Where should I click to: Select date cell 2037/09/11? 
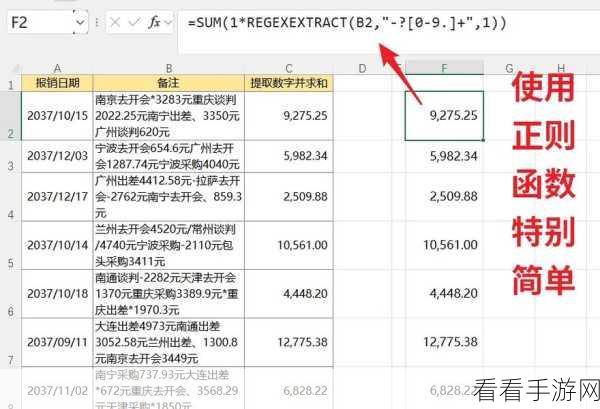(x=57, y=342)
